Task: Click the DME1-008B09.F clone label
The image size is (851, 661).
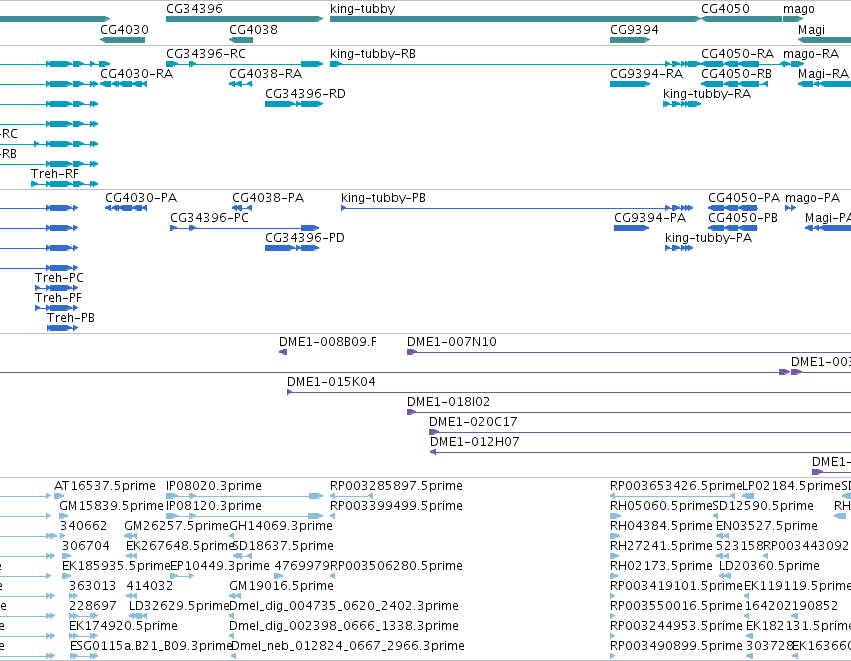Action: coord(328,342)
